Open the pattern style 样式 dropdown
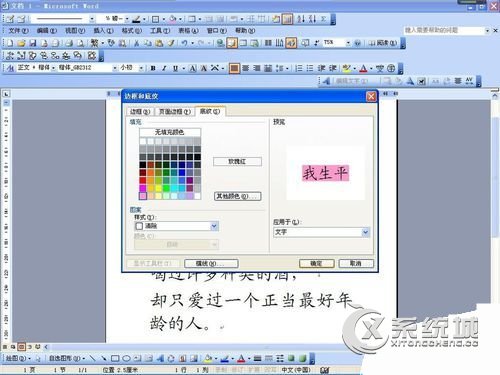 coord(214,226)
